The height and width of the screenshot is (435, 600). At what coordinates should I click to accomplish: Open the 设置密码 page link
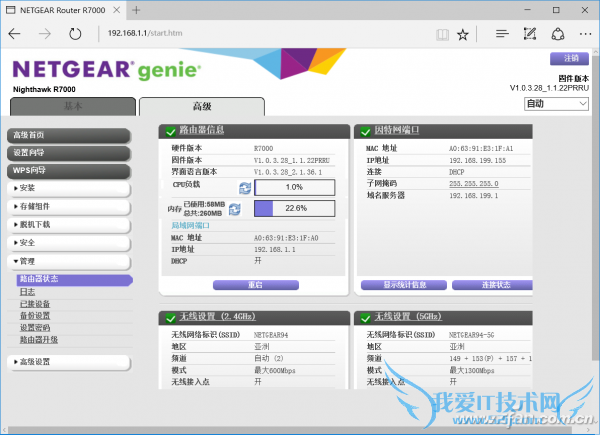click(35, 328)
